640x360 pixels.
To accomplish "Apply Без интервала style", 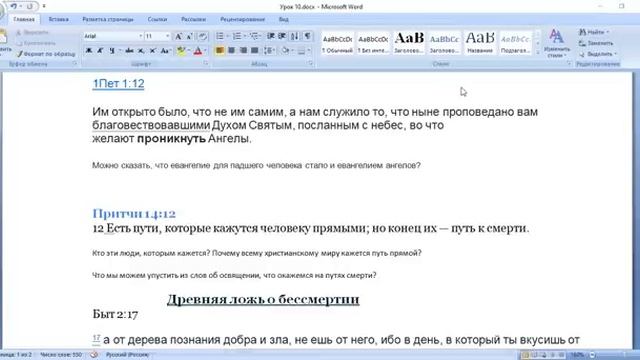I will (373, 43).
